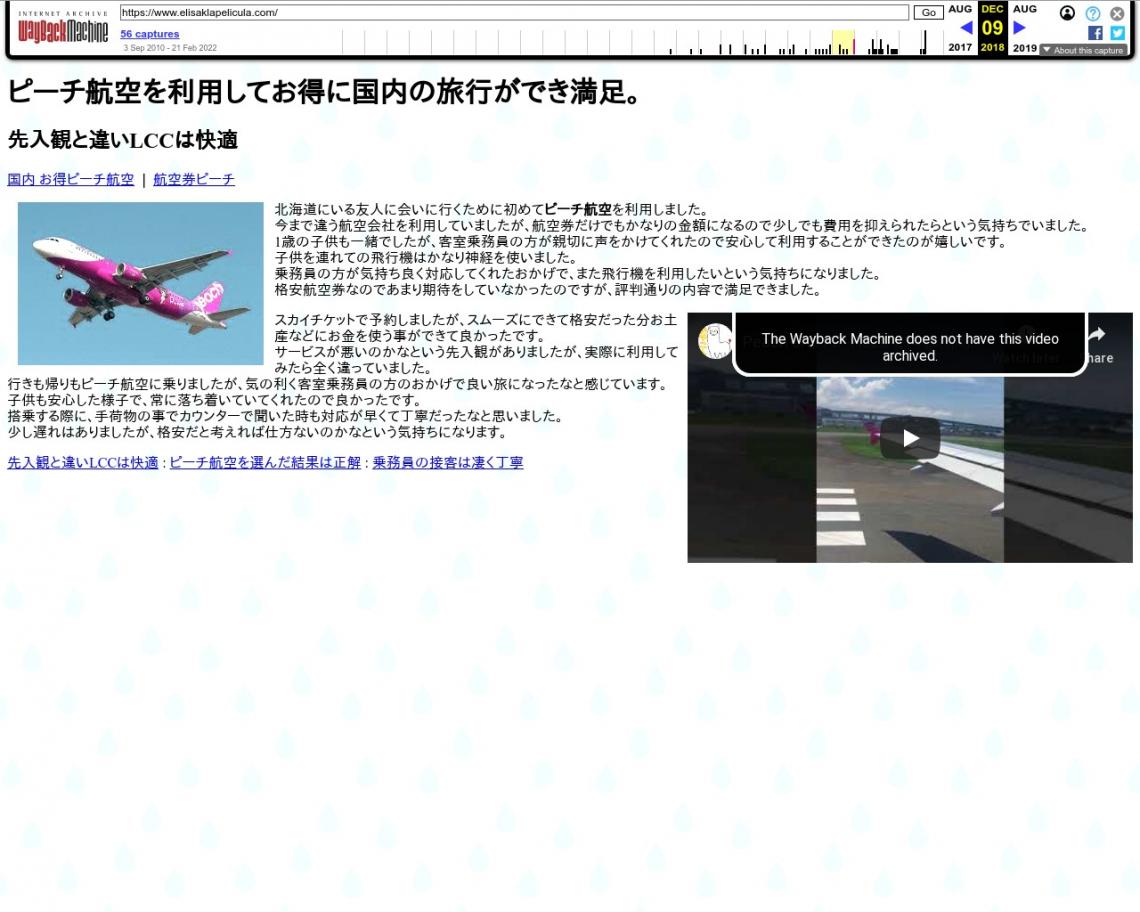
Task: Open the user account icon
Action: tap(1067, 13)
